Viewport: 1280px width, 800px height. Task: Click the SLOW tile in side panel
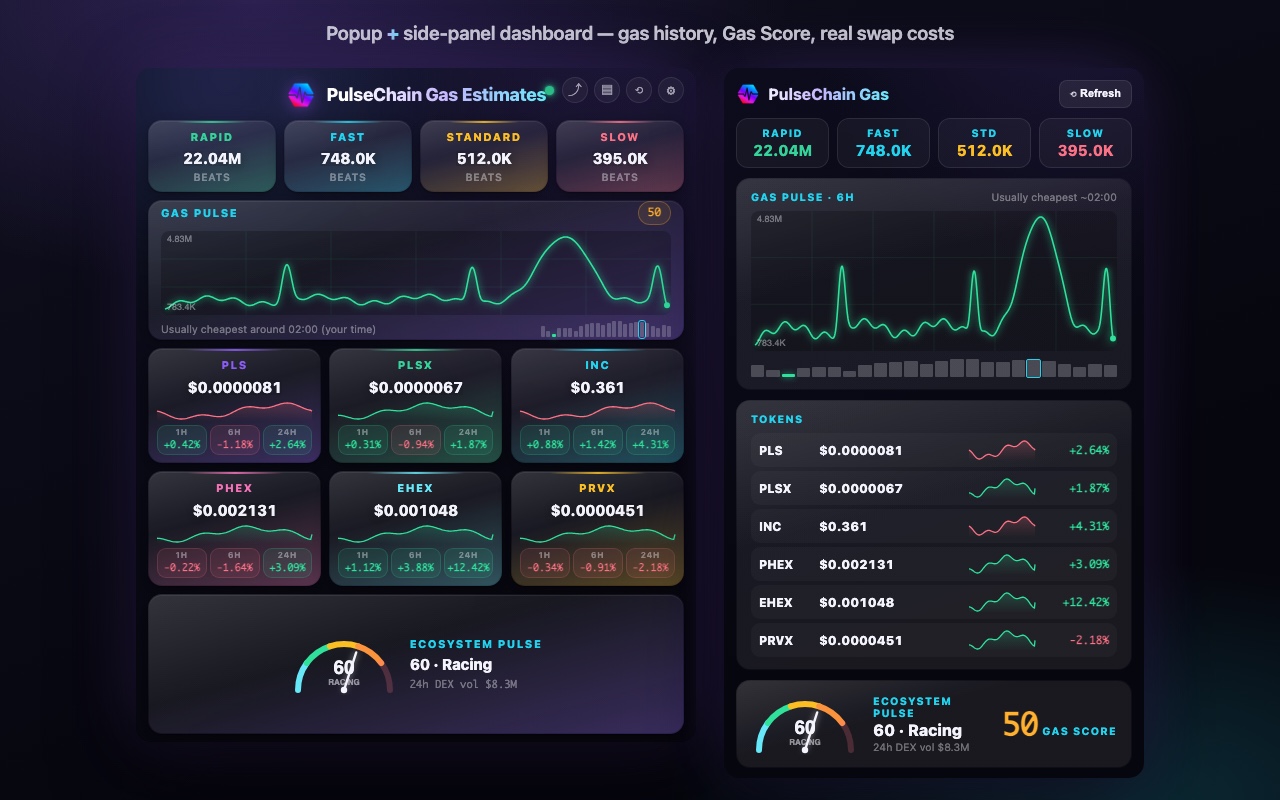pos(1085,143)
